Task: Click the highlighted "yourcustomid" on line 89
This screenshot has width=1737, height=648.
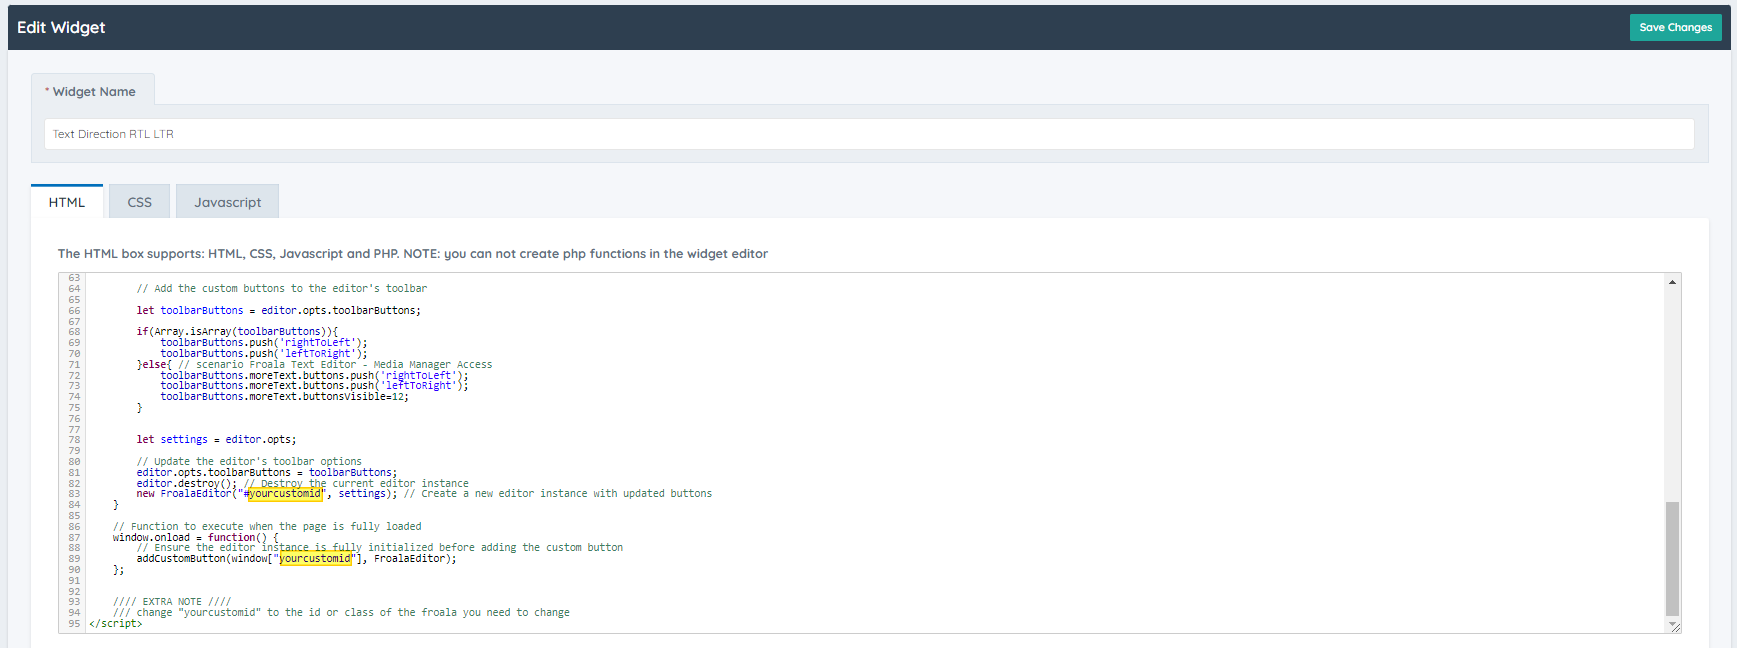Action: (x=315, y=558)
